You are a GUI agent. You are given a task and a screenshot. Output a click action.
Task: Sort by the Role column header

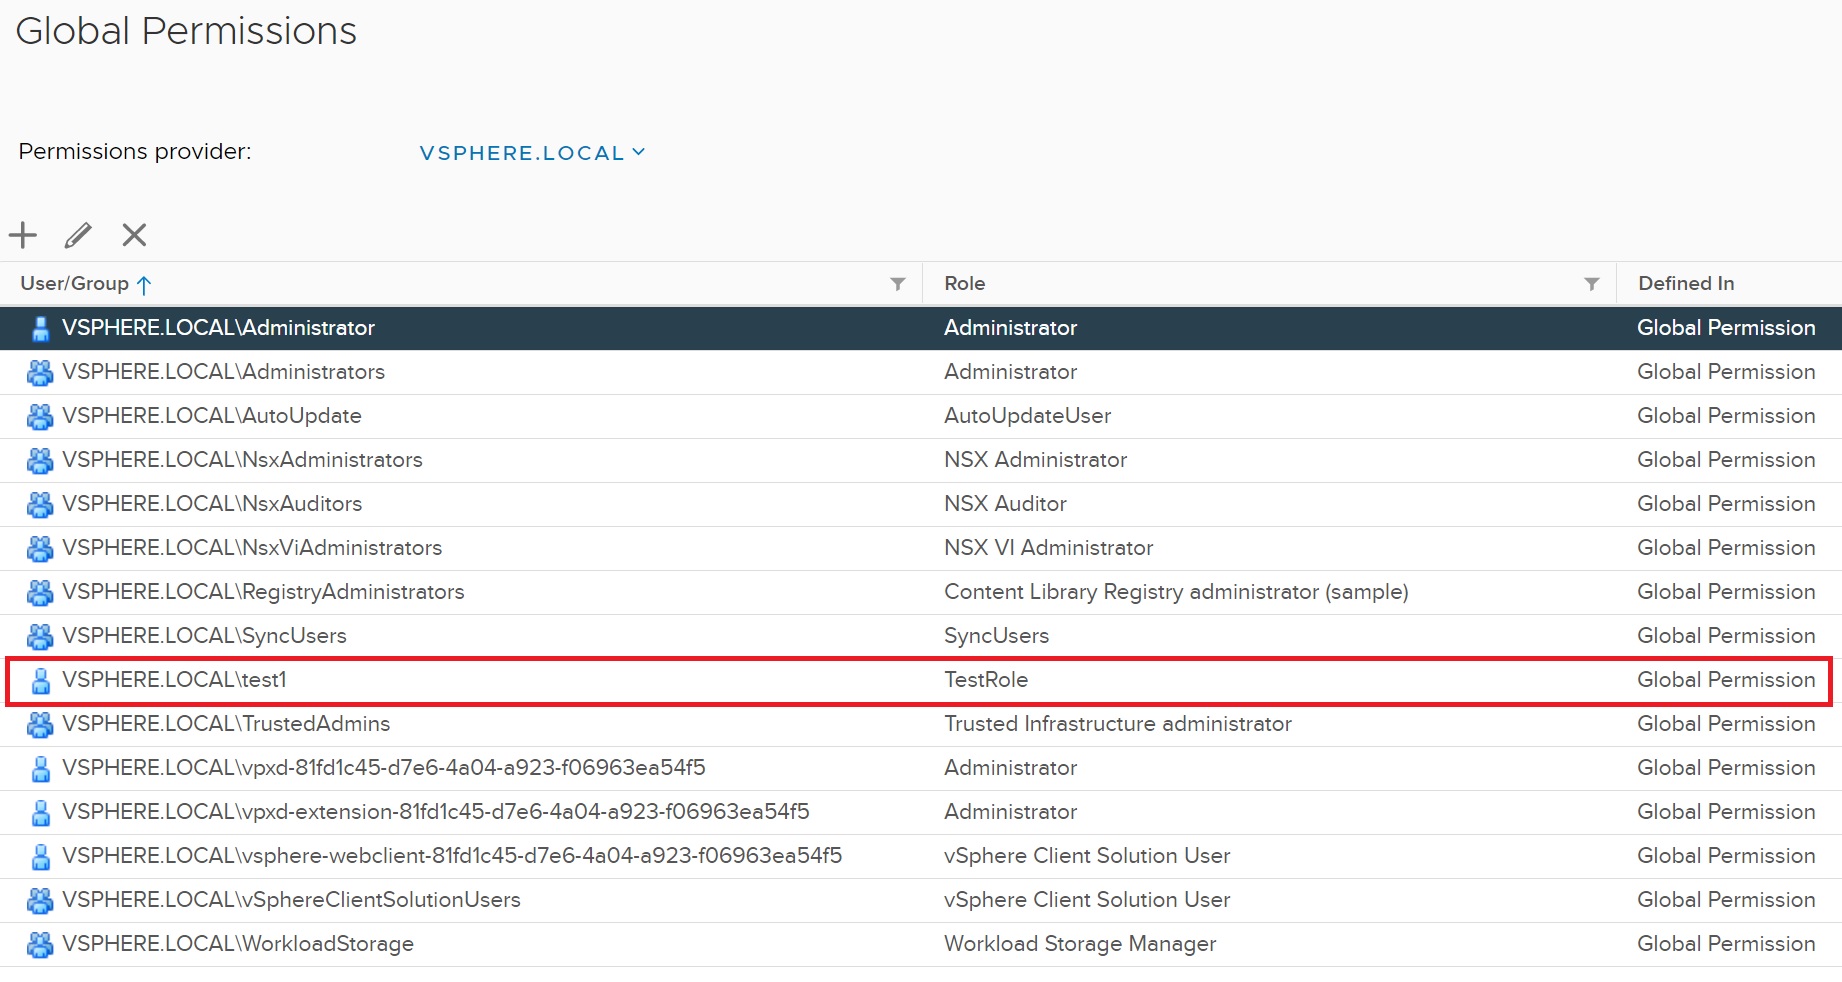coord(965,284)
